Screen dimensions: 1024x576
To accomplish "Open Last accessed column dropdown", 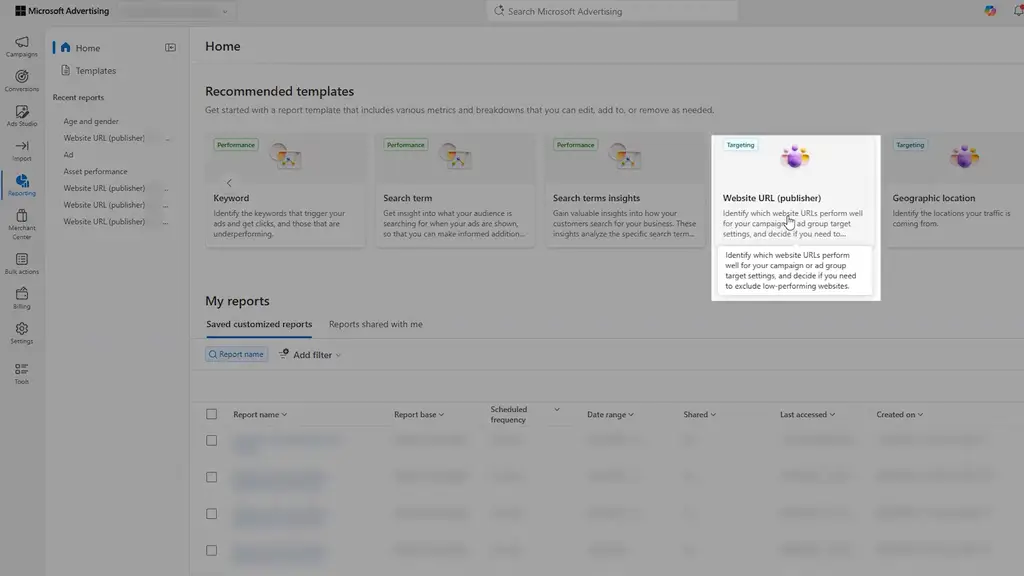I will 807,415.
